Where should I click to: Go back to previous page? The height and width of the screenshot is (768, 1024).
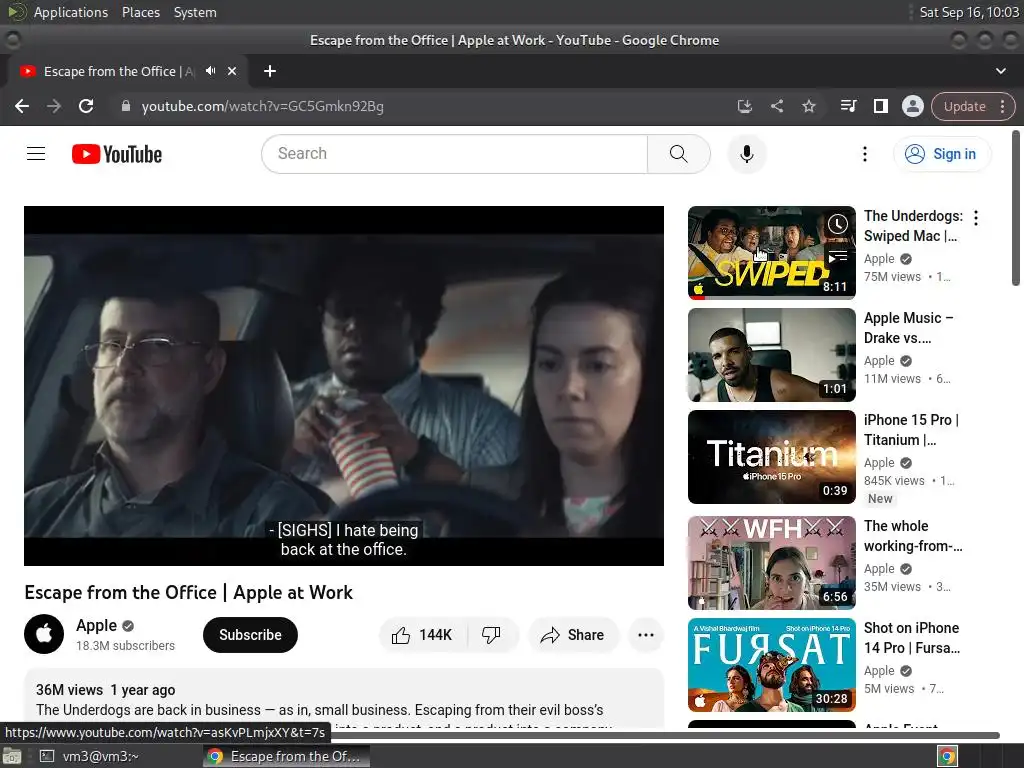(22, 106)
